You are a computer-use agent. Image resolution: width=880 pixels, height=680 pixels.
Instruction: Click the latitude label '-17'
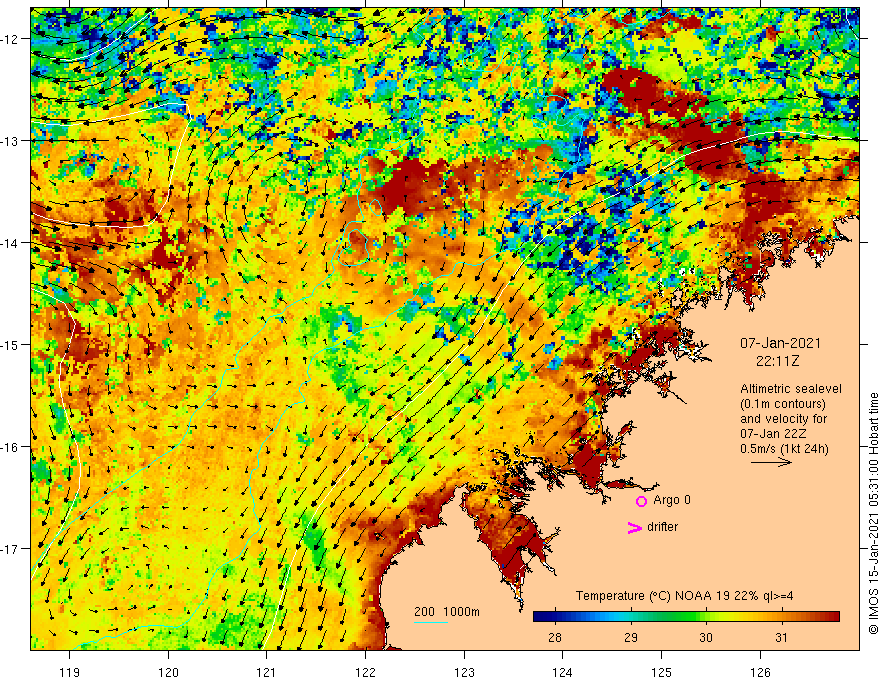click(x=10, y=549)
